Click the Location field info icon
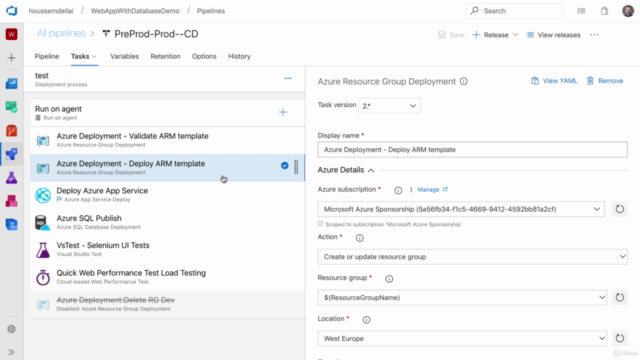 (x=367, y=320)
